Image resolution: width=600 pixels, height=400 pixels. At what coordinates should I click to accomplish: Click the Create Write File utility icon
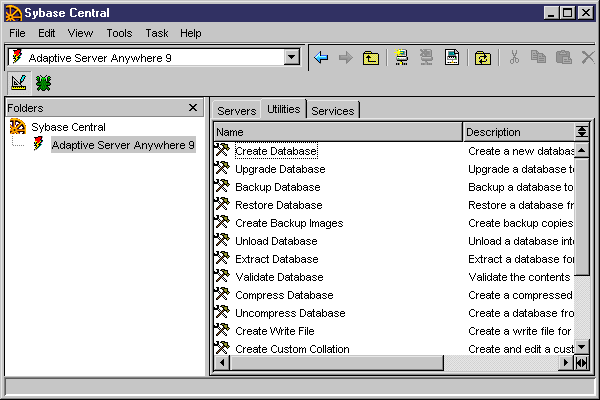222,330
